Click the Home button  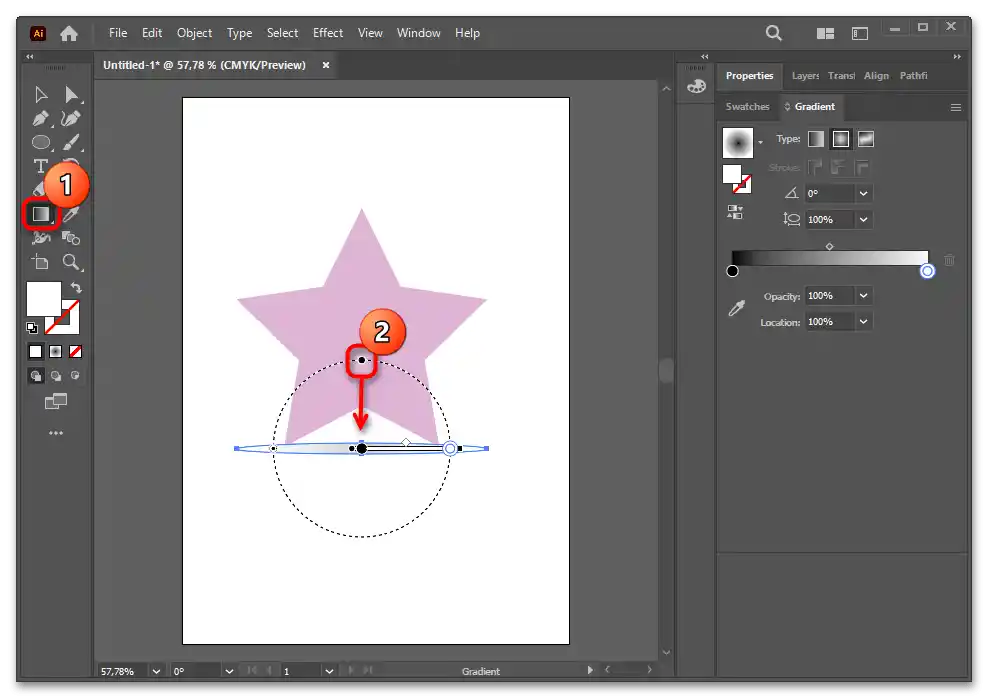(x=69, y=33)
